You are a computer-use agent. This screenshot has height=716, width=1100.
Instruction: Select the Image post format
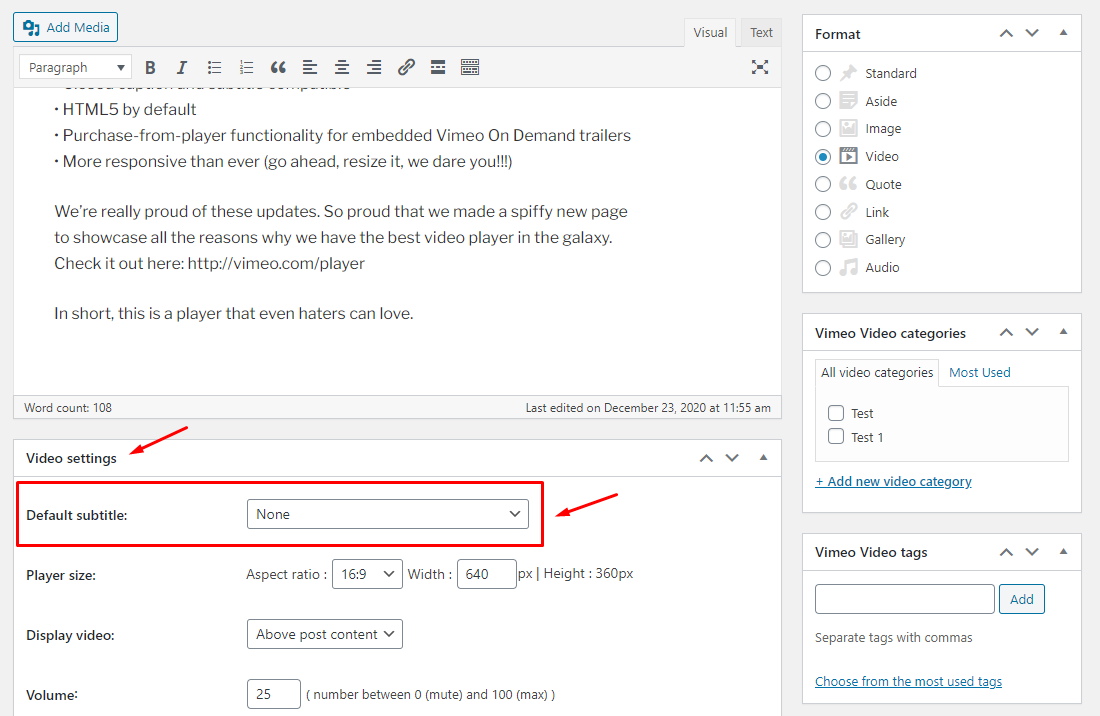[x=823, y=129]
